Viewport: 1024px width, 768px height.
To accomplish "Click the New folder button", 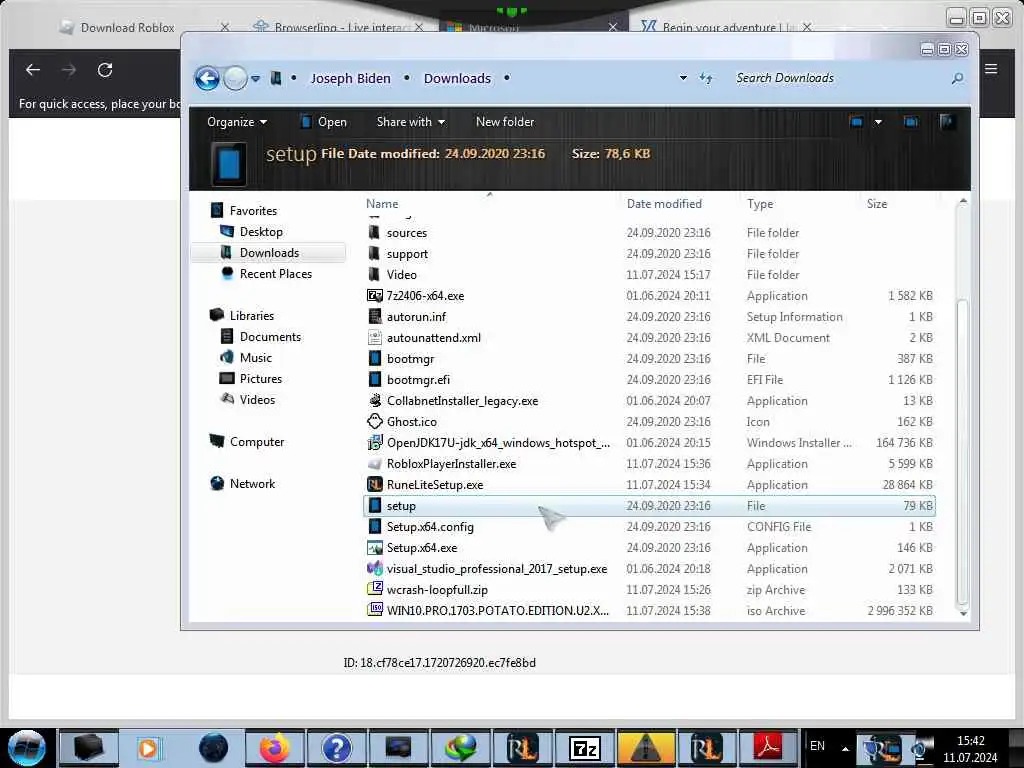I will [505, 122].
